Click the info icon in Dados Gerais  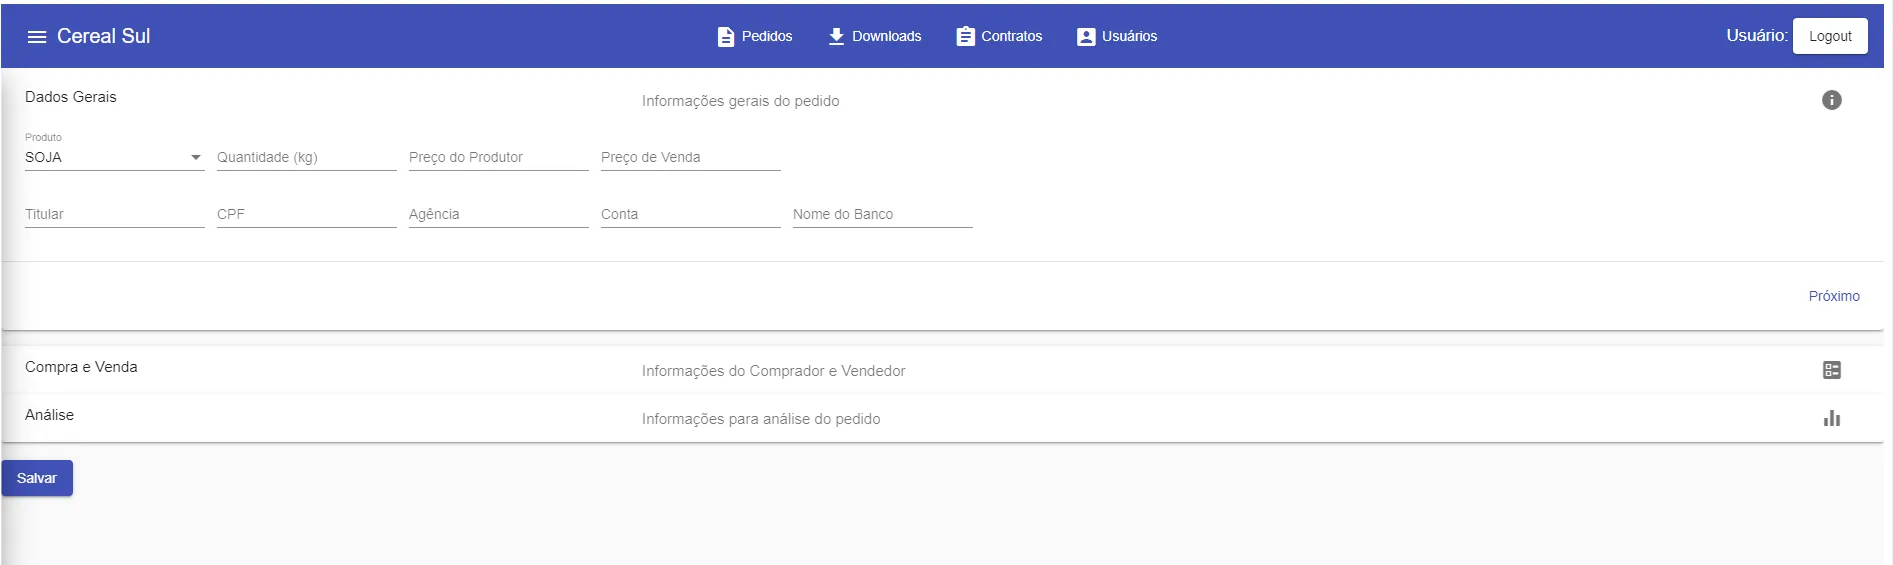tap(1831, 100)
